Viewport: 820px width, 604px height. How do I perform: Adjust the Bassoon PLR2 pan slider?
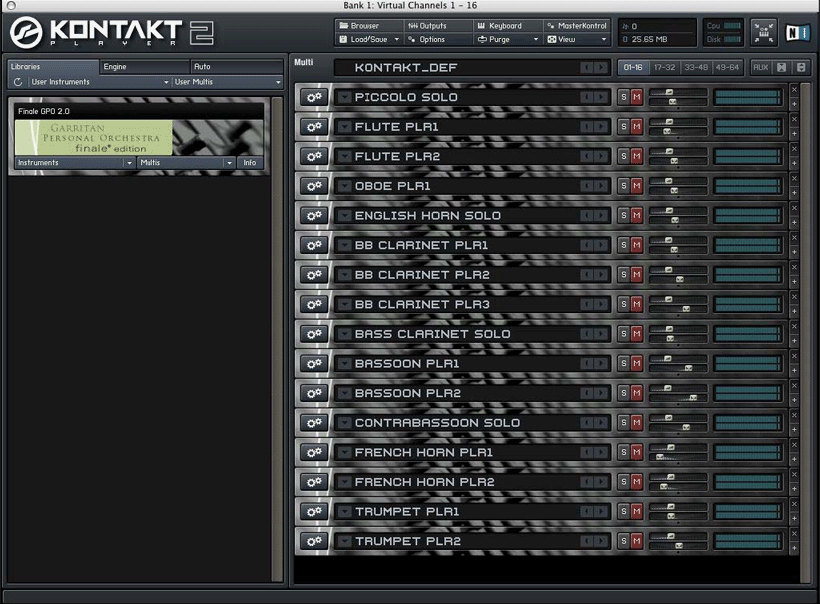(678, 398)
